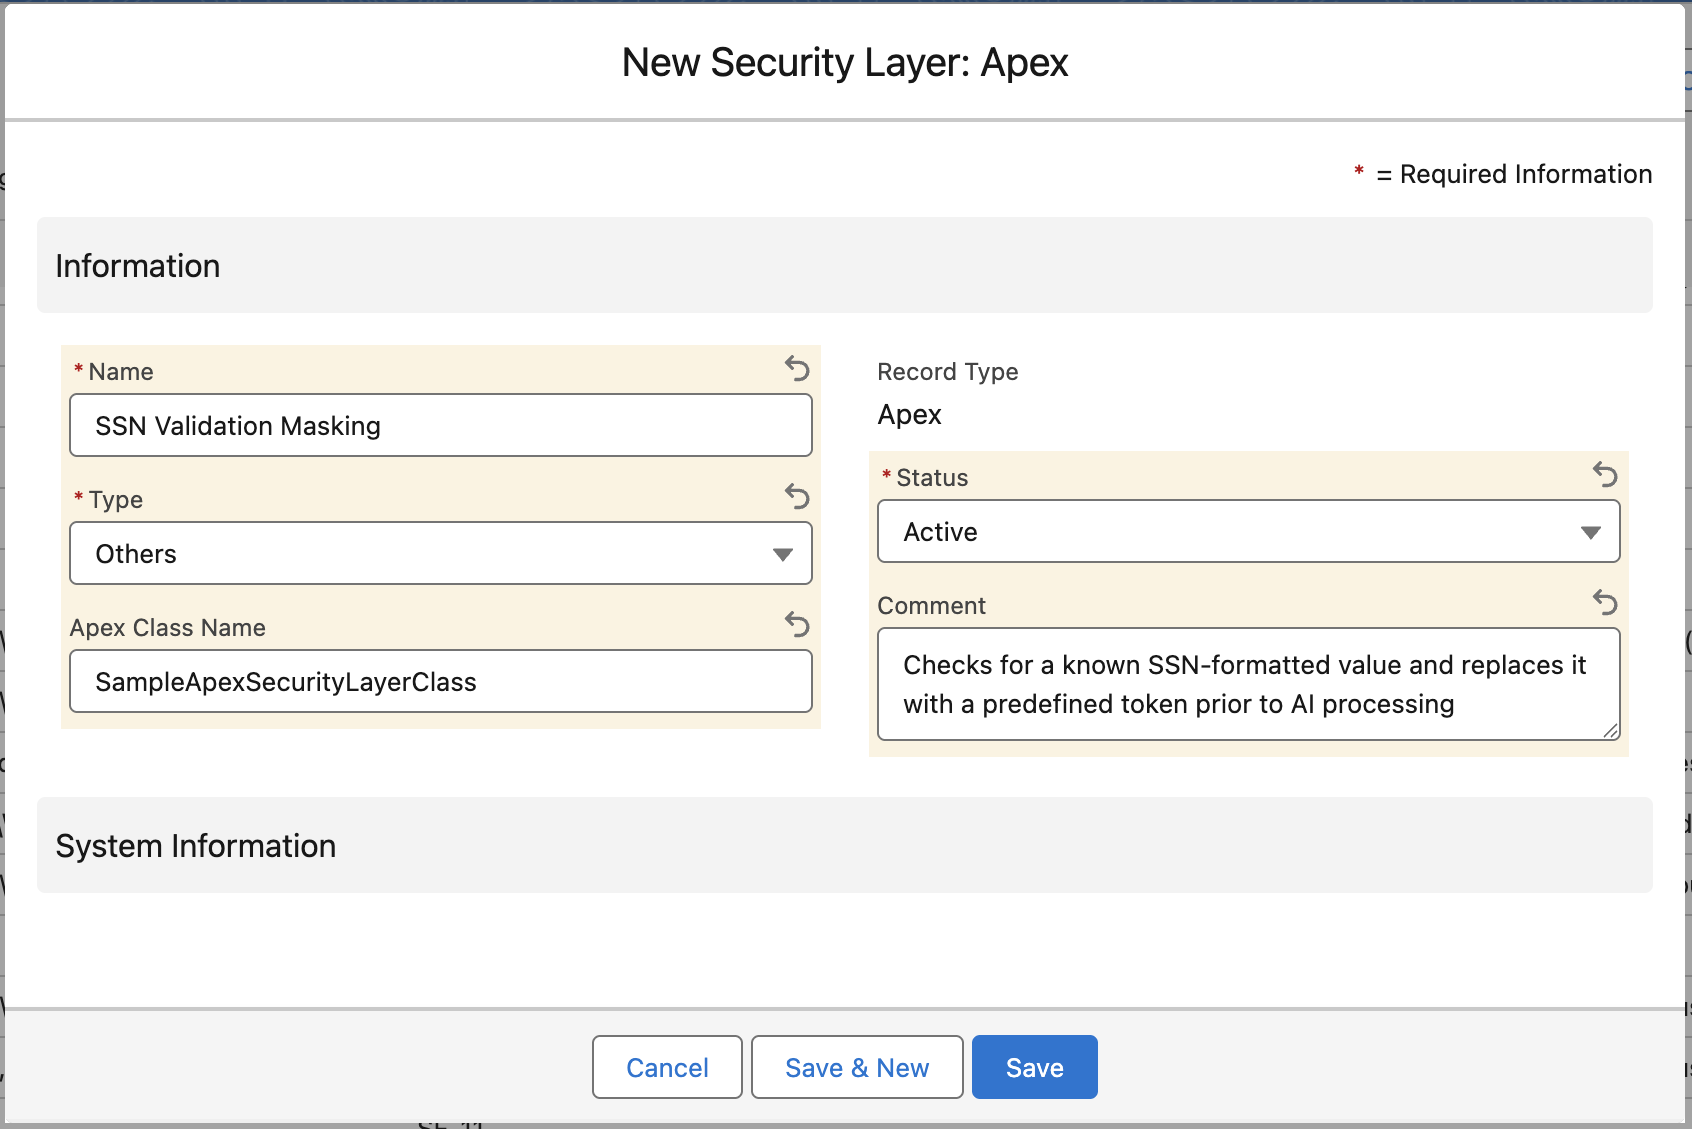Click undo icon next to Type
The image size is (1692, 1129).
(x=797, y=497)
